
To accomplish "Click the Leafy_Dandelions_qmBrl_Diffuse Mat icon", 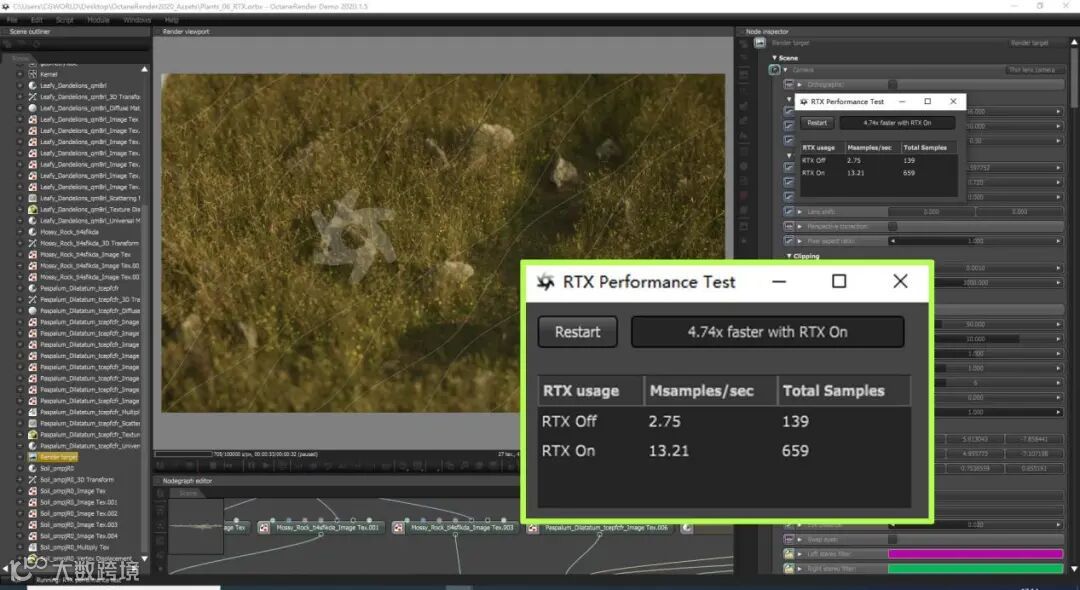I will [x=32, y=108].
